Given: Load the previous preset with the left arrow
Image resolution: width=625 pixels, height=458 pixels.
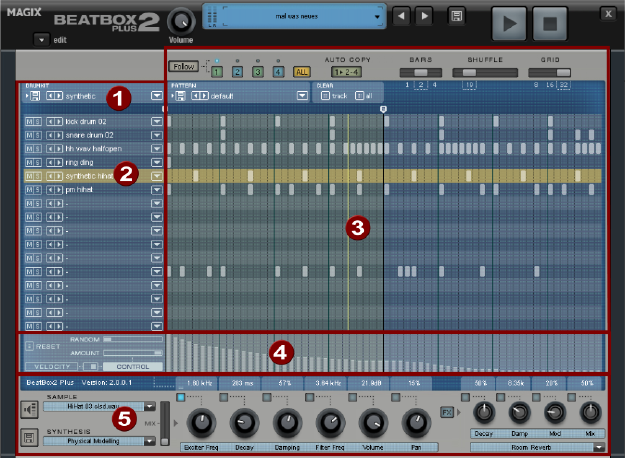Looking at the screenshot, I should [x=401, y=16].
